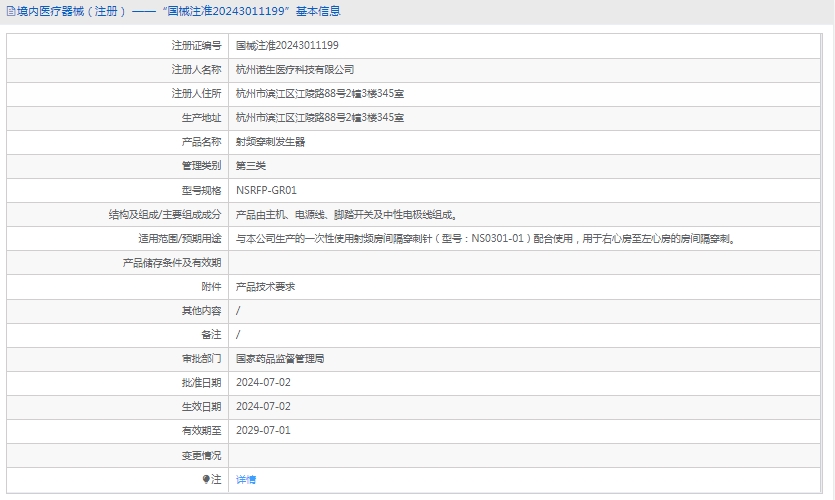Click the 产品技术要求 attachment value
835x500 pixels.
pos(265,287)
